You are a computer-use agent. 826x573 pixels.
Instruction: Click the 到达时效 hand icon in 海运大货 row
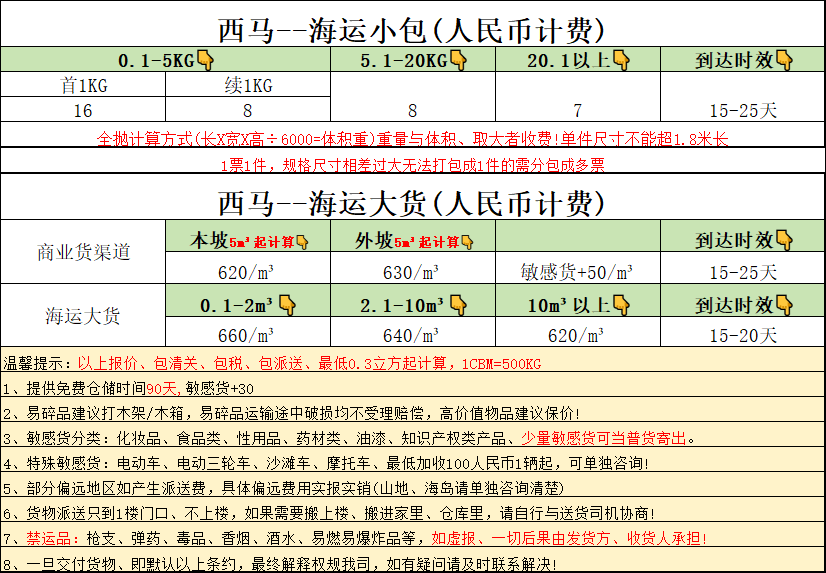783,304
